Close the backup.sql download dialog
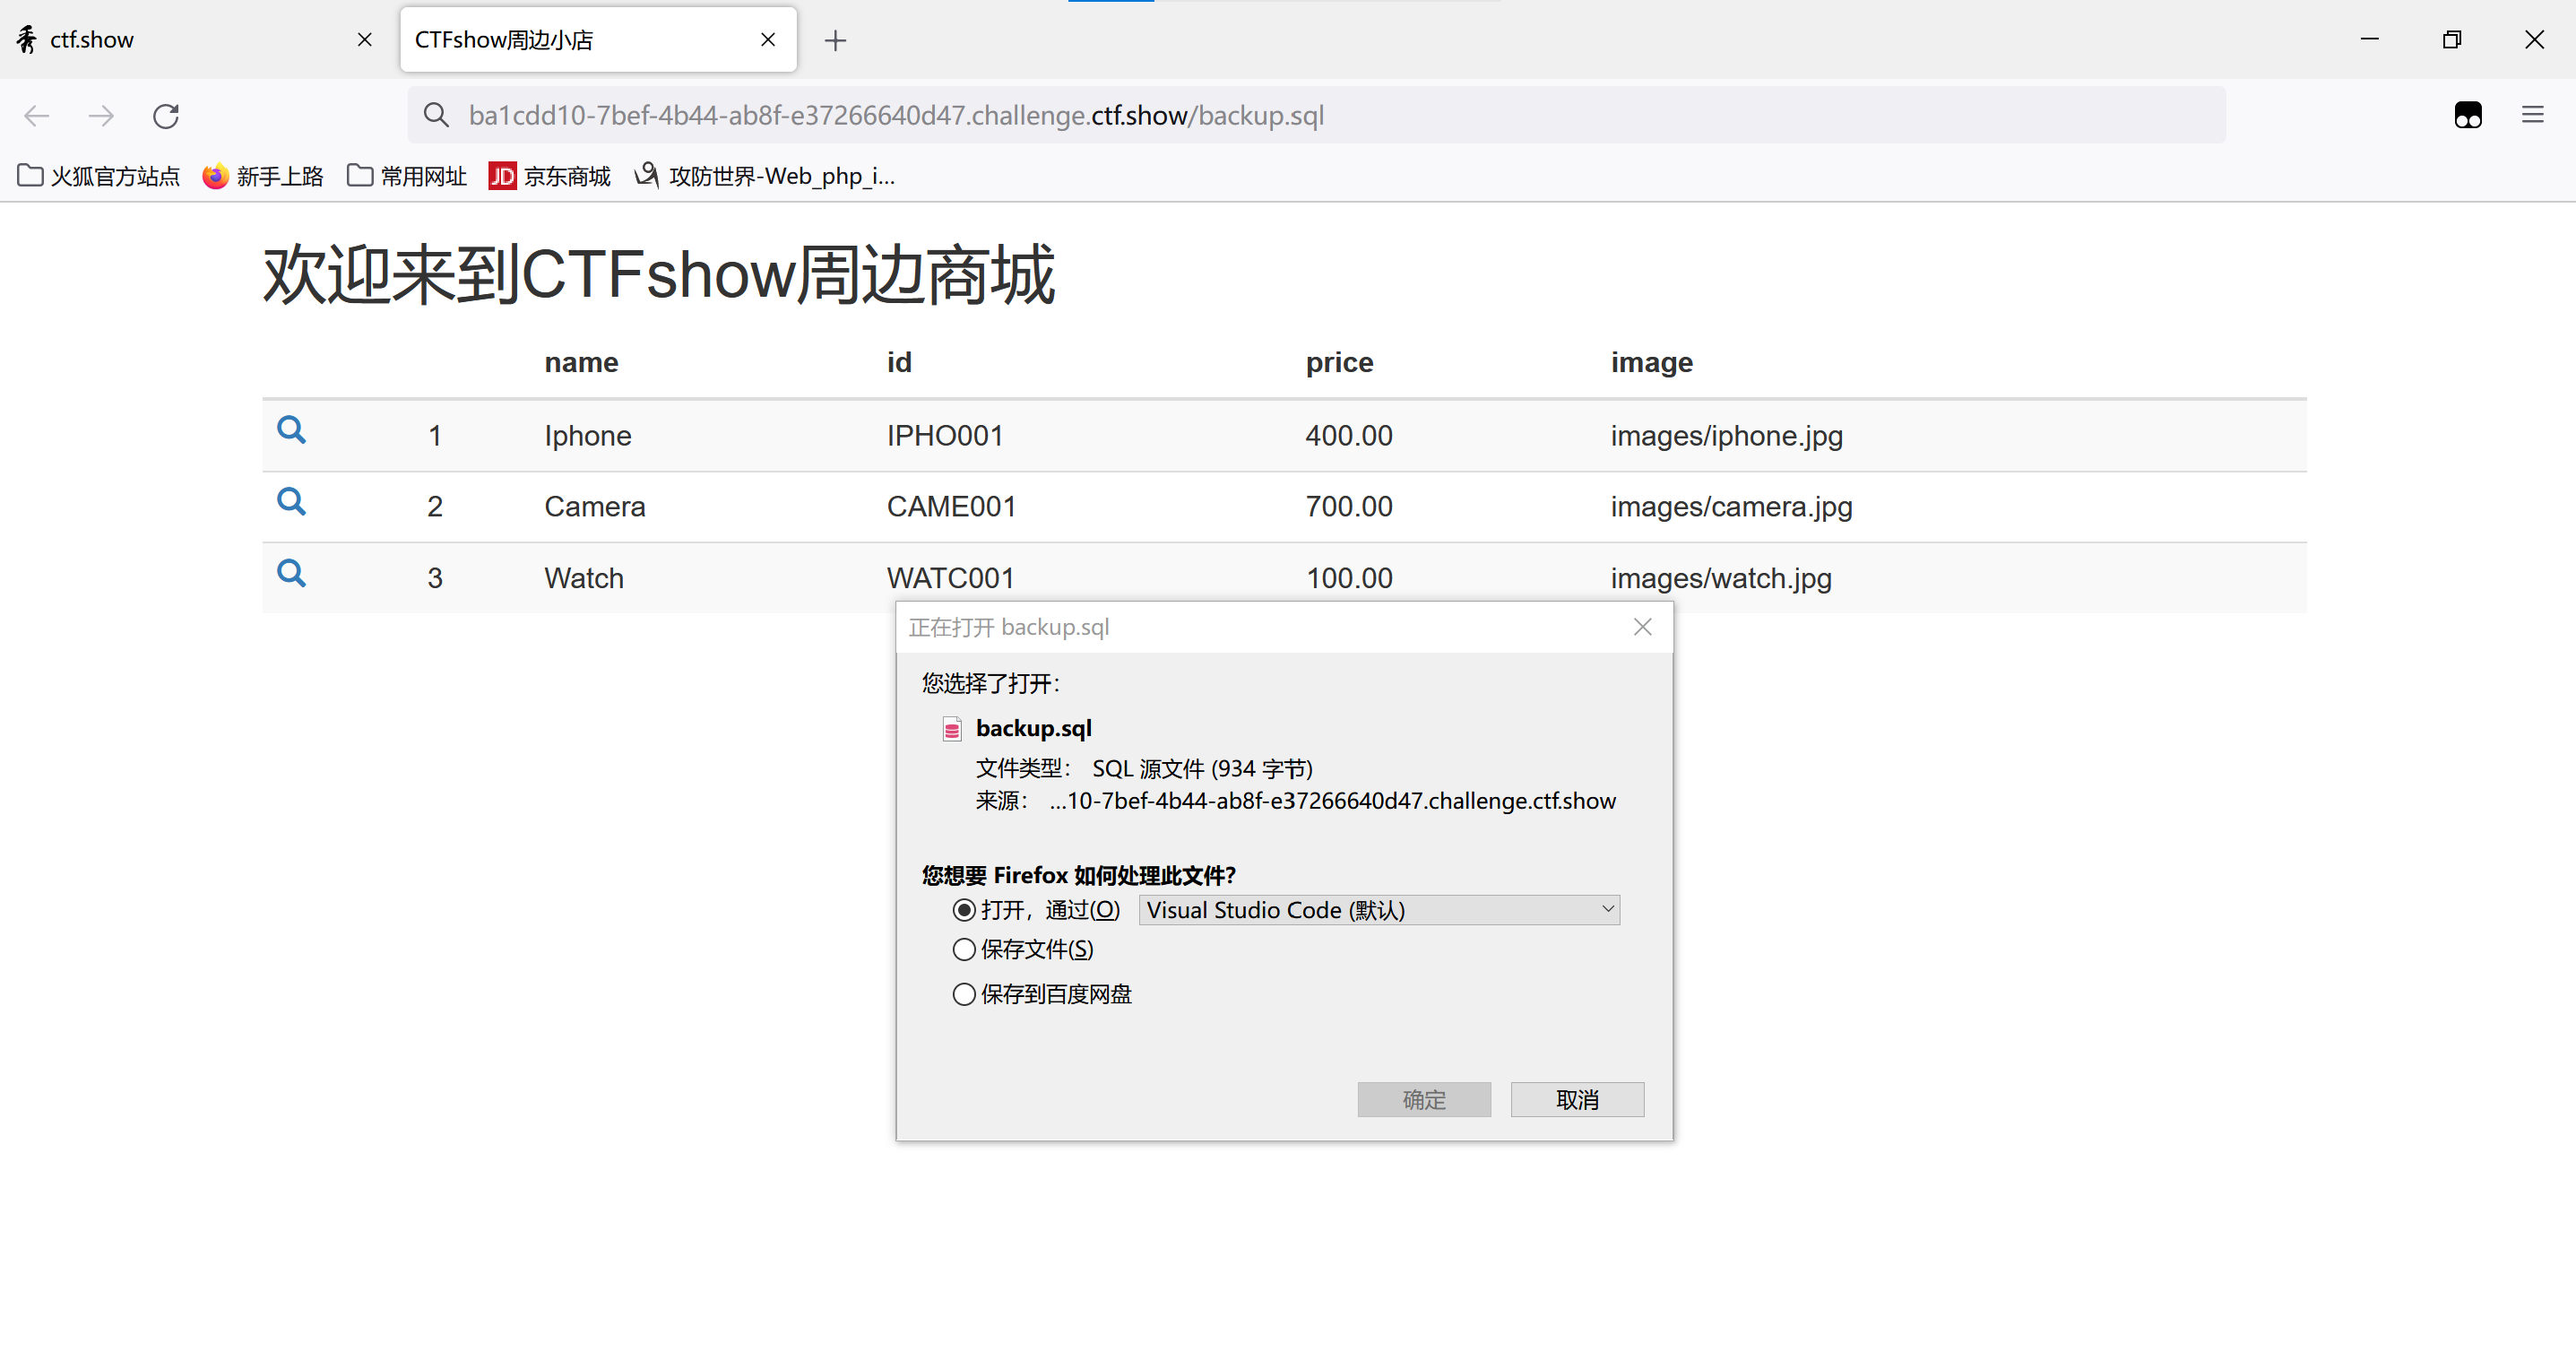This screenshot has width=2576, height=1361. coord(1642,627)
